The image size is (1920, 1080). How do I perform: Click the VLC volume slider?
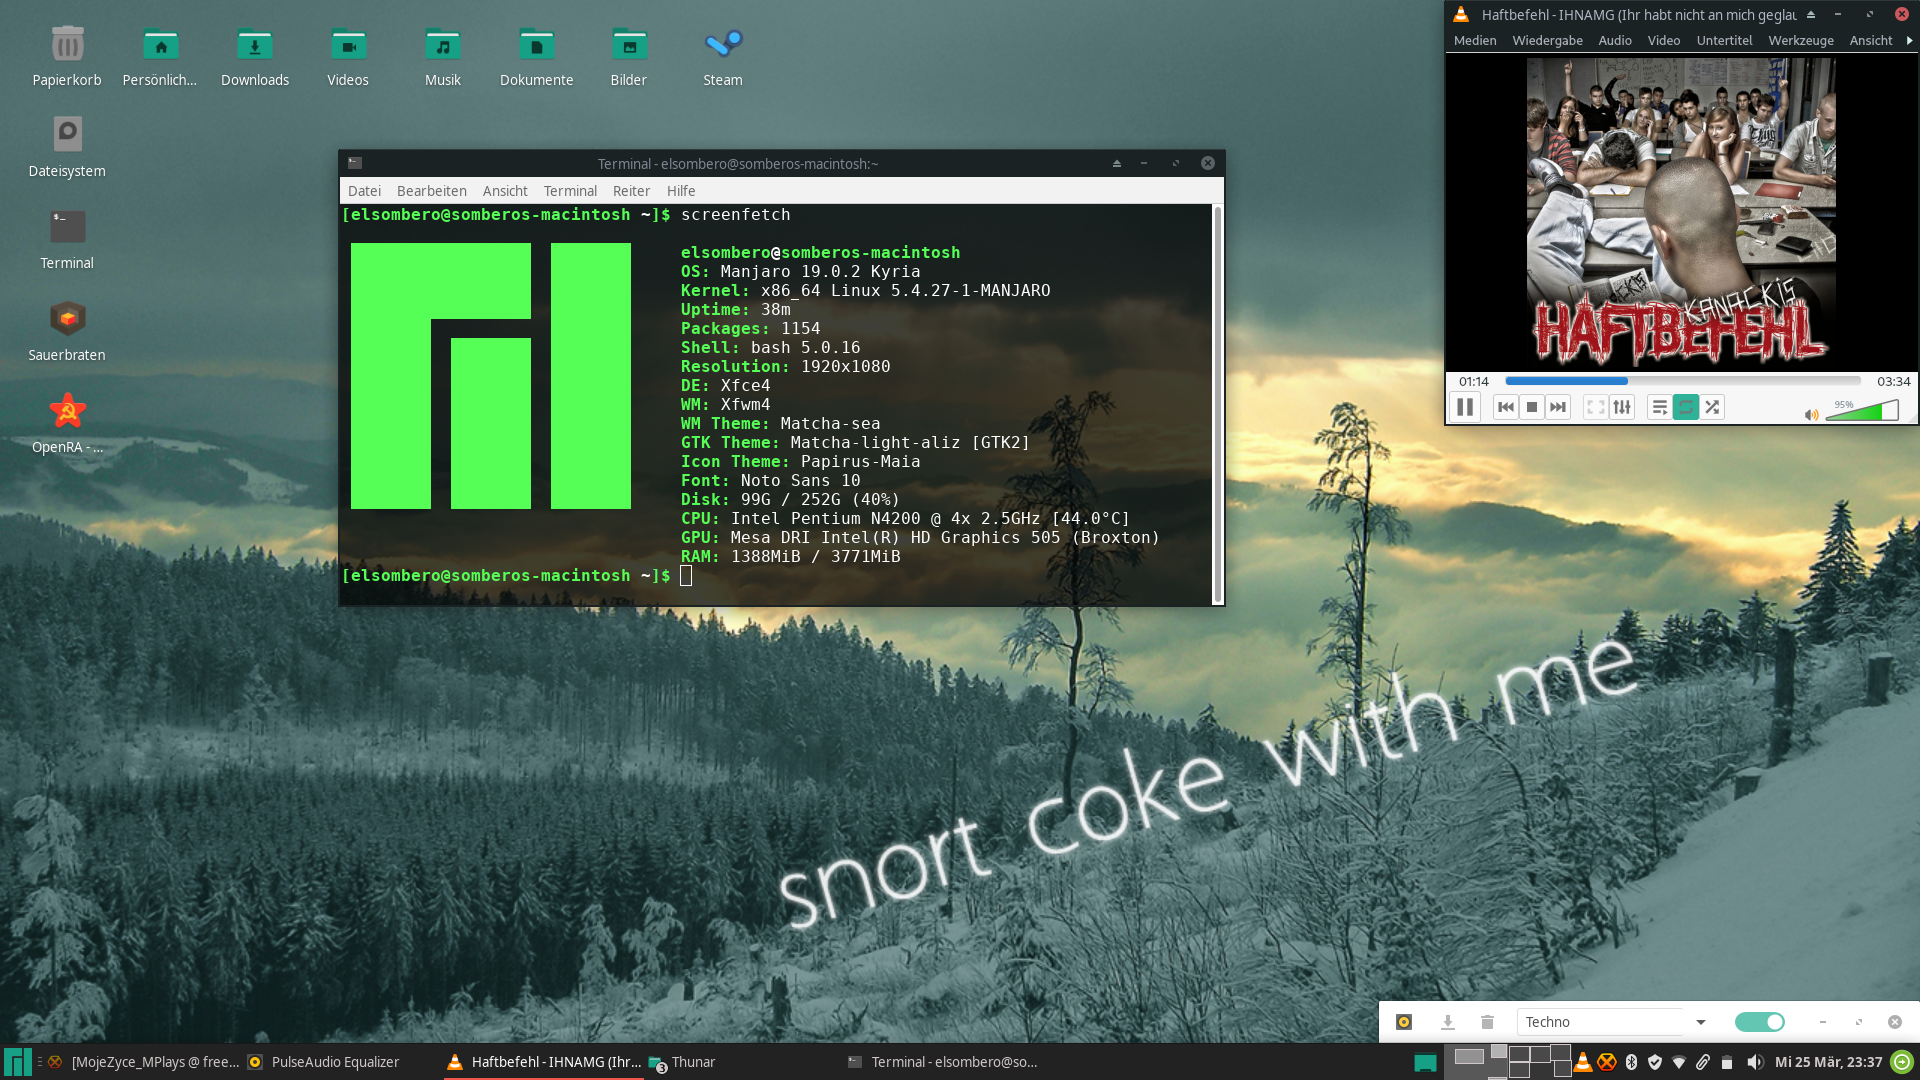point(1862,410)
